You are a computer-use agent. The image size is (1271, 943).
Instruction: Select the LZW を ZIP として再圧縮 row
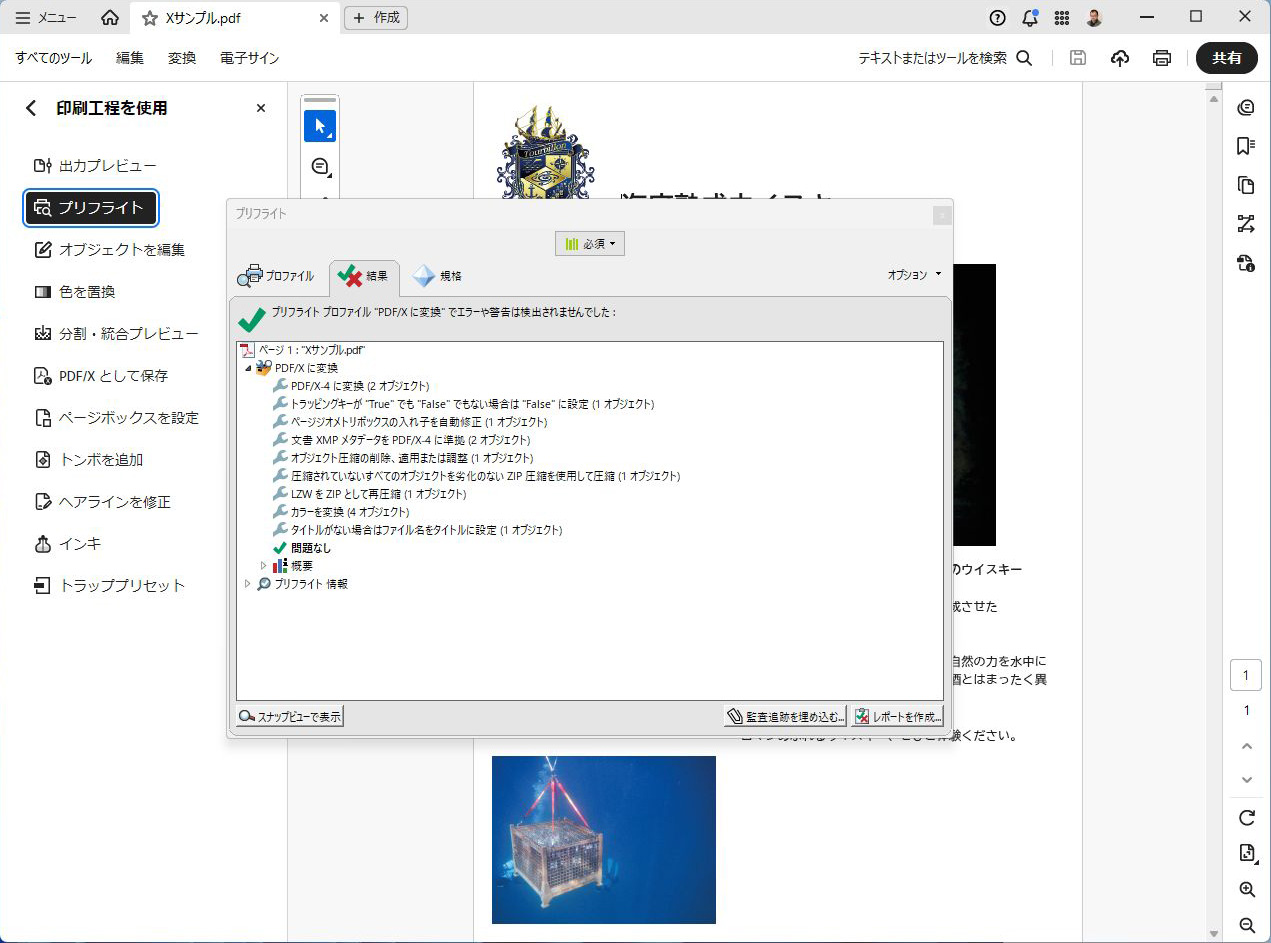pyautogui.click(x=369, y=494)
